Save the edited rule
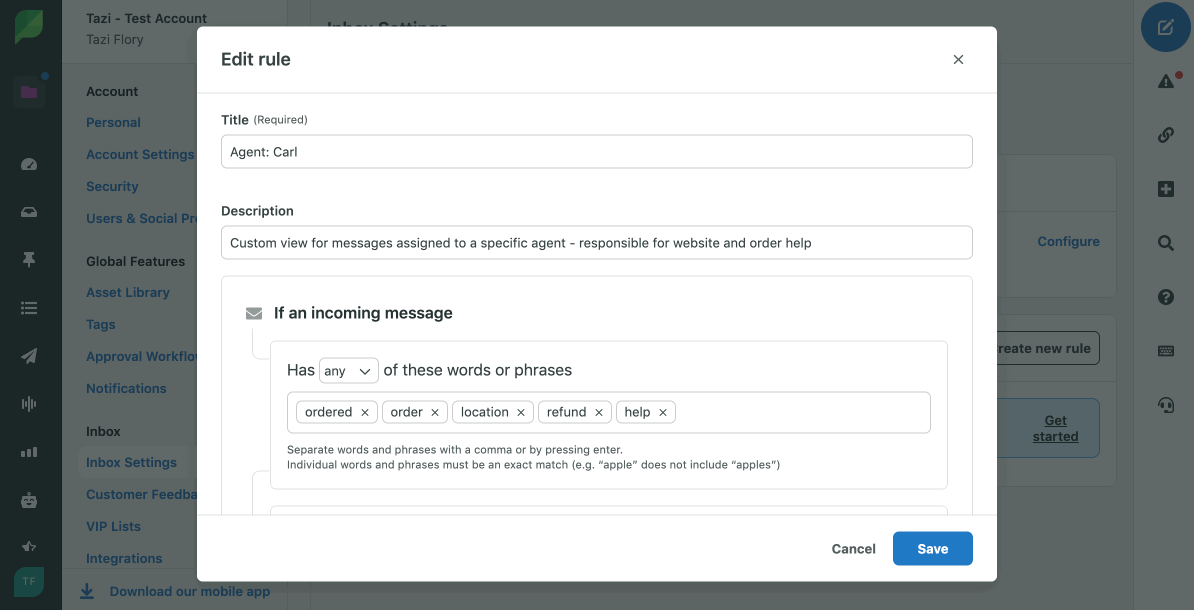The height and width of the screenshot is (610, 1194). [x=932, y=548]
